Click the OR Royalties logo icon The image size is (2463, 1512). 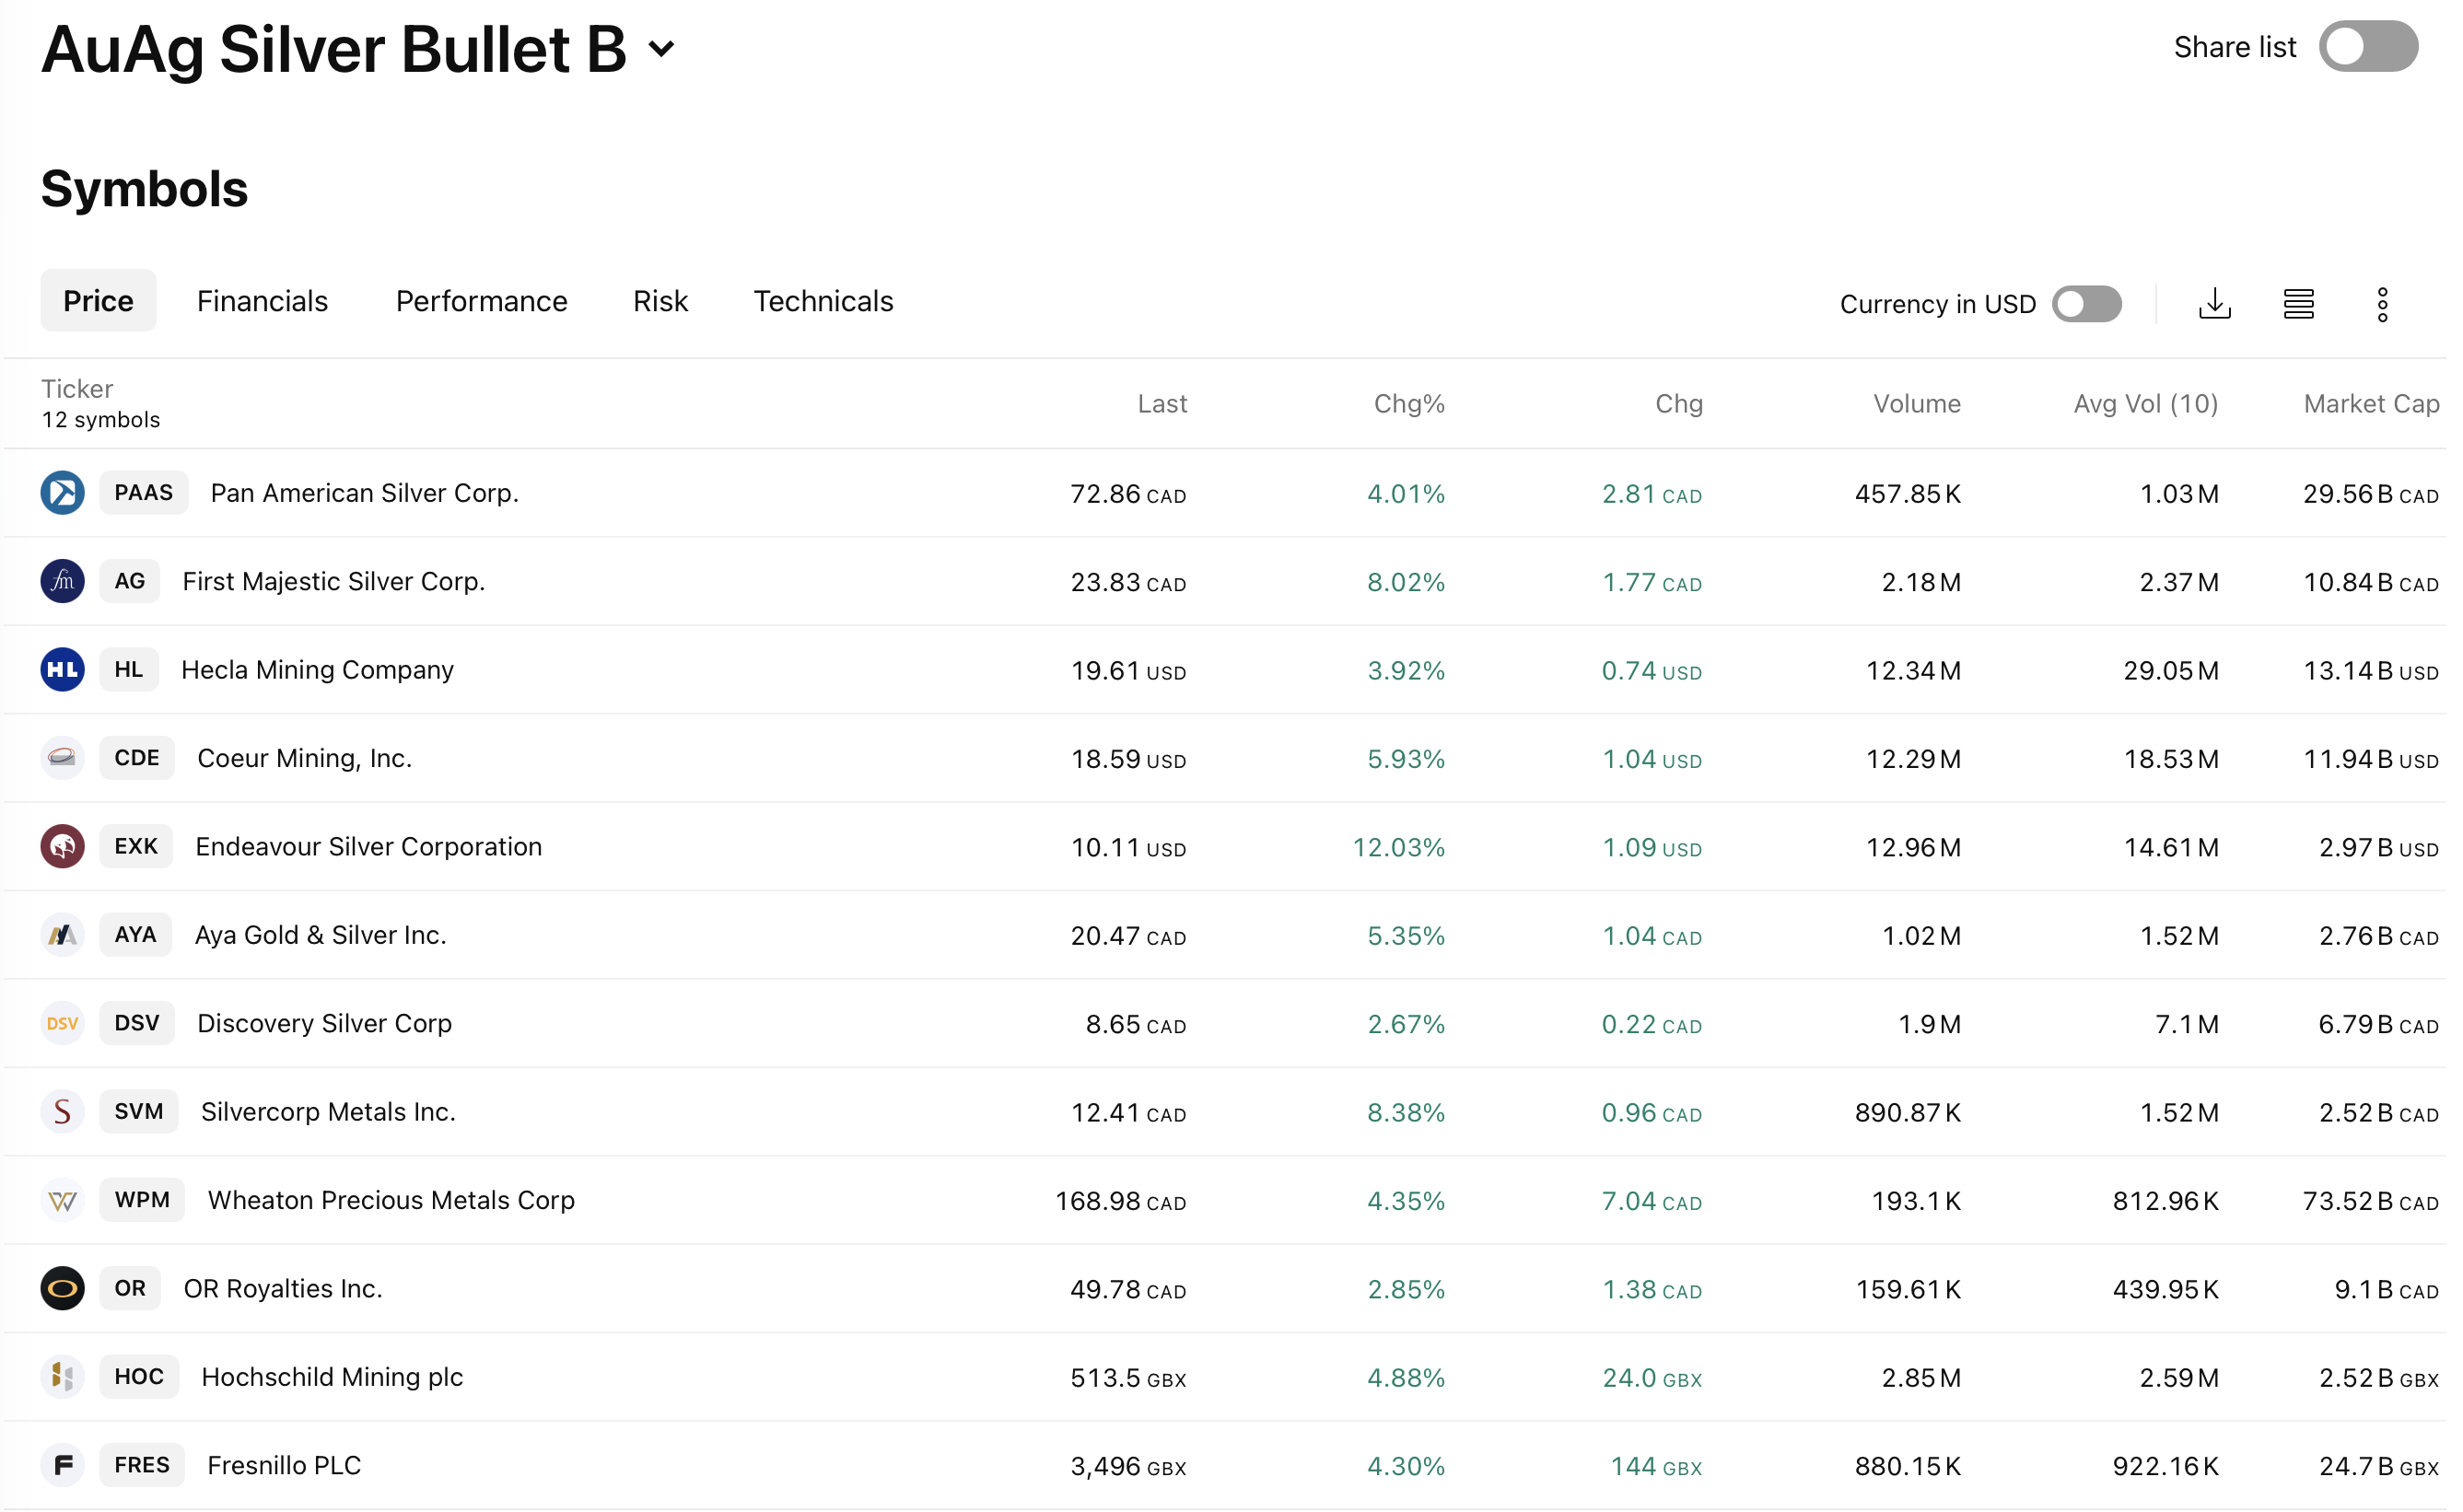(x=62, y=1288)
